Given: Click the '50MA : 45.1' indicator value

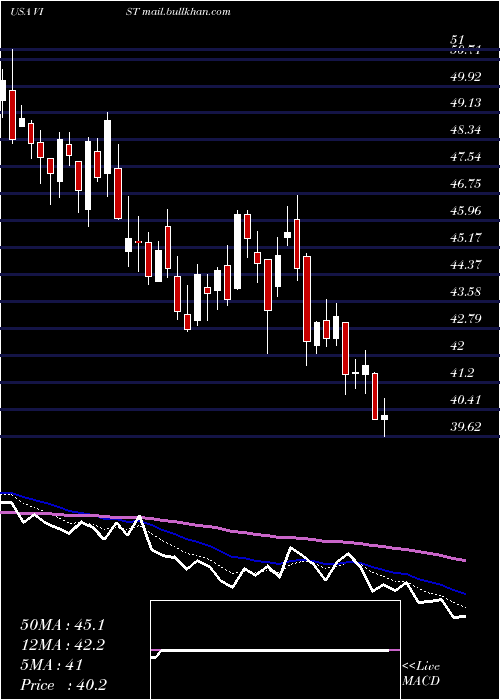Looking at the screenshot, I should point(62,625).
